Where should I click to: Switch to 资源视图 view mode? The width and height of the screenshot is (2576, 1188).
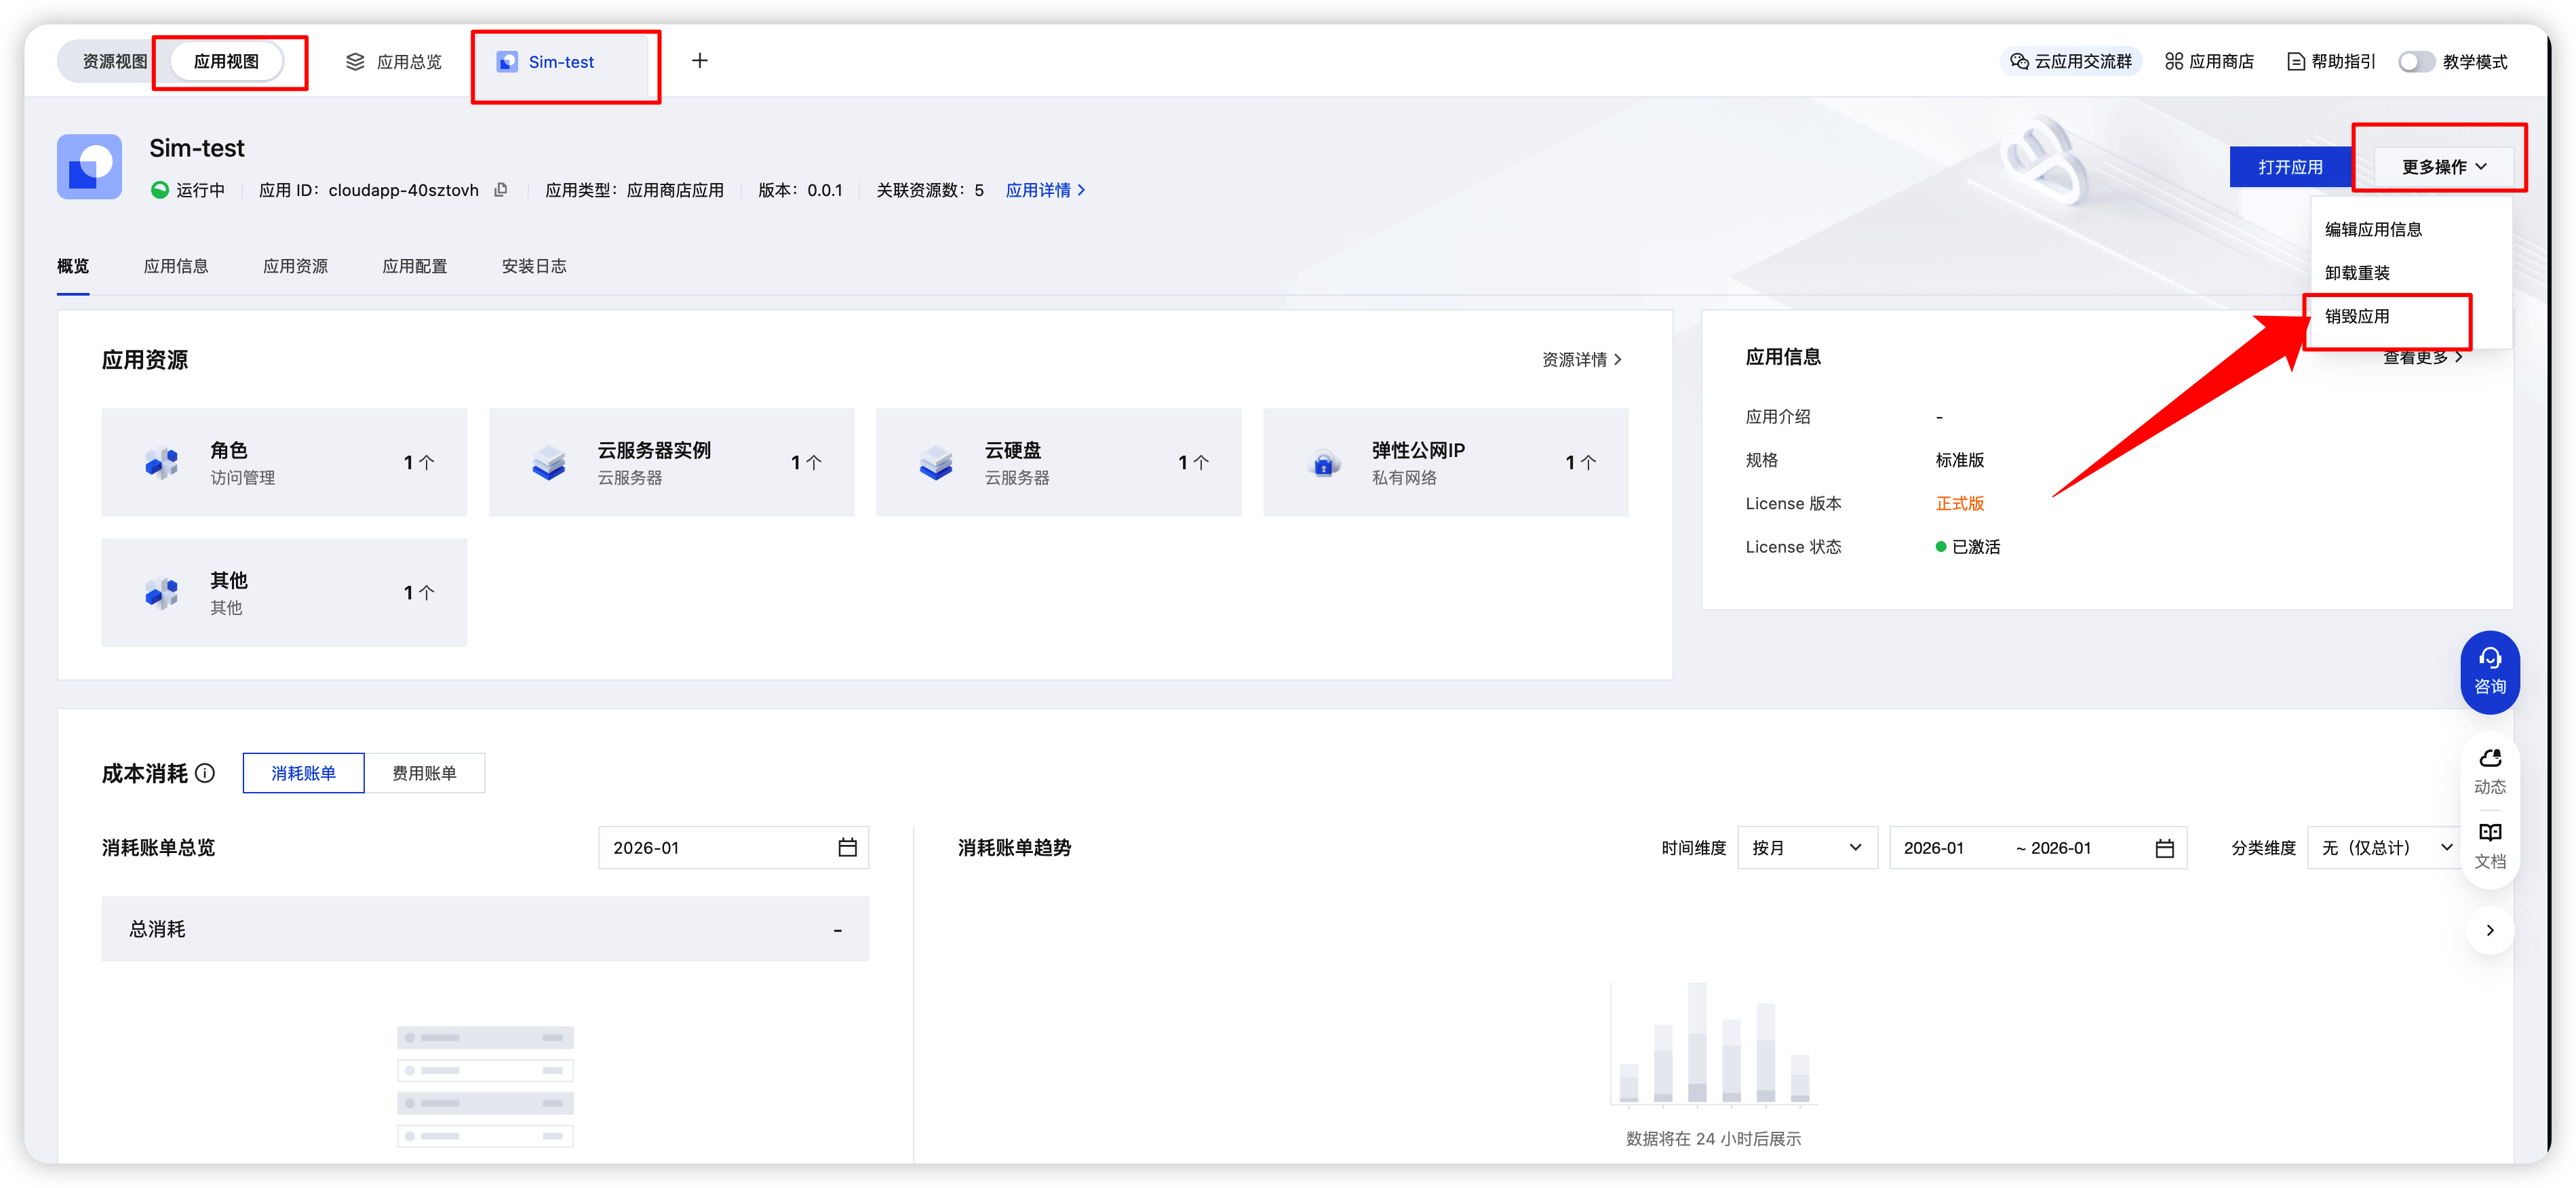point(114,62)
